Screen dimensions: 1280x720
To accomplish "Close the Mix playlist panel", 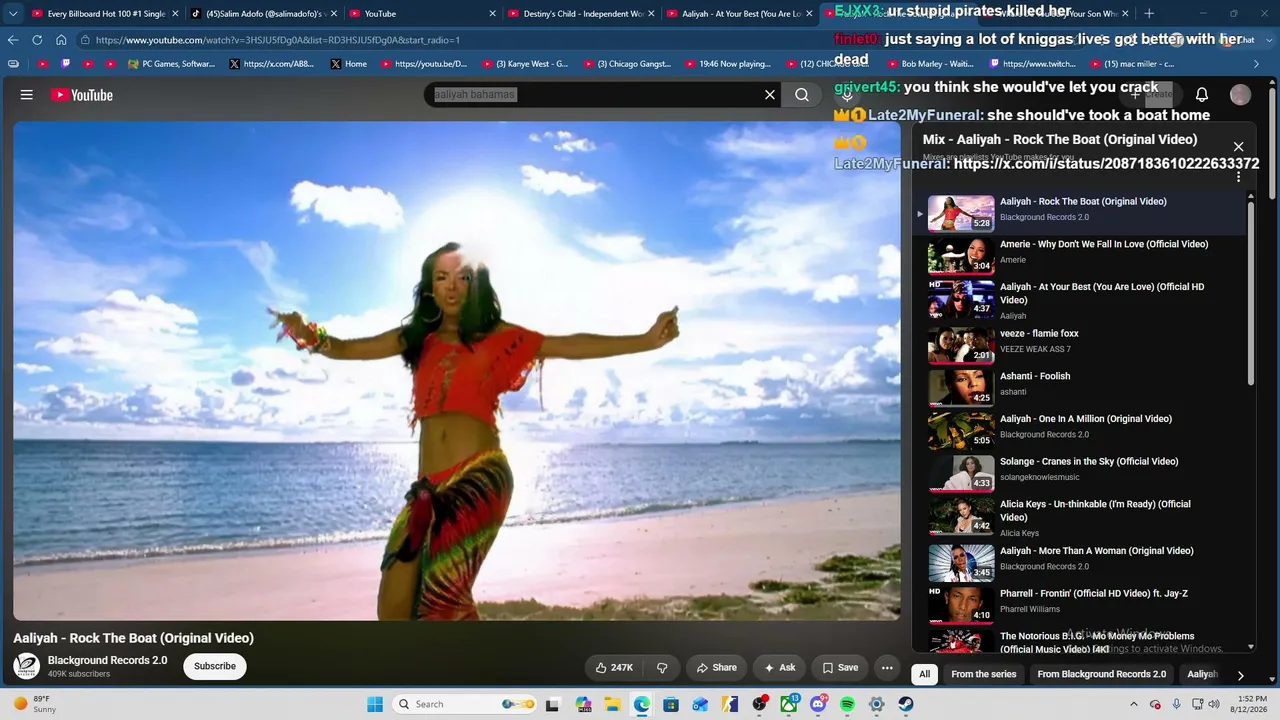I will point(1238,147).
